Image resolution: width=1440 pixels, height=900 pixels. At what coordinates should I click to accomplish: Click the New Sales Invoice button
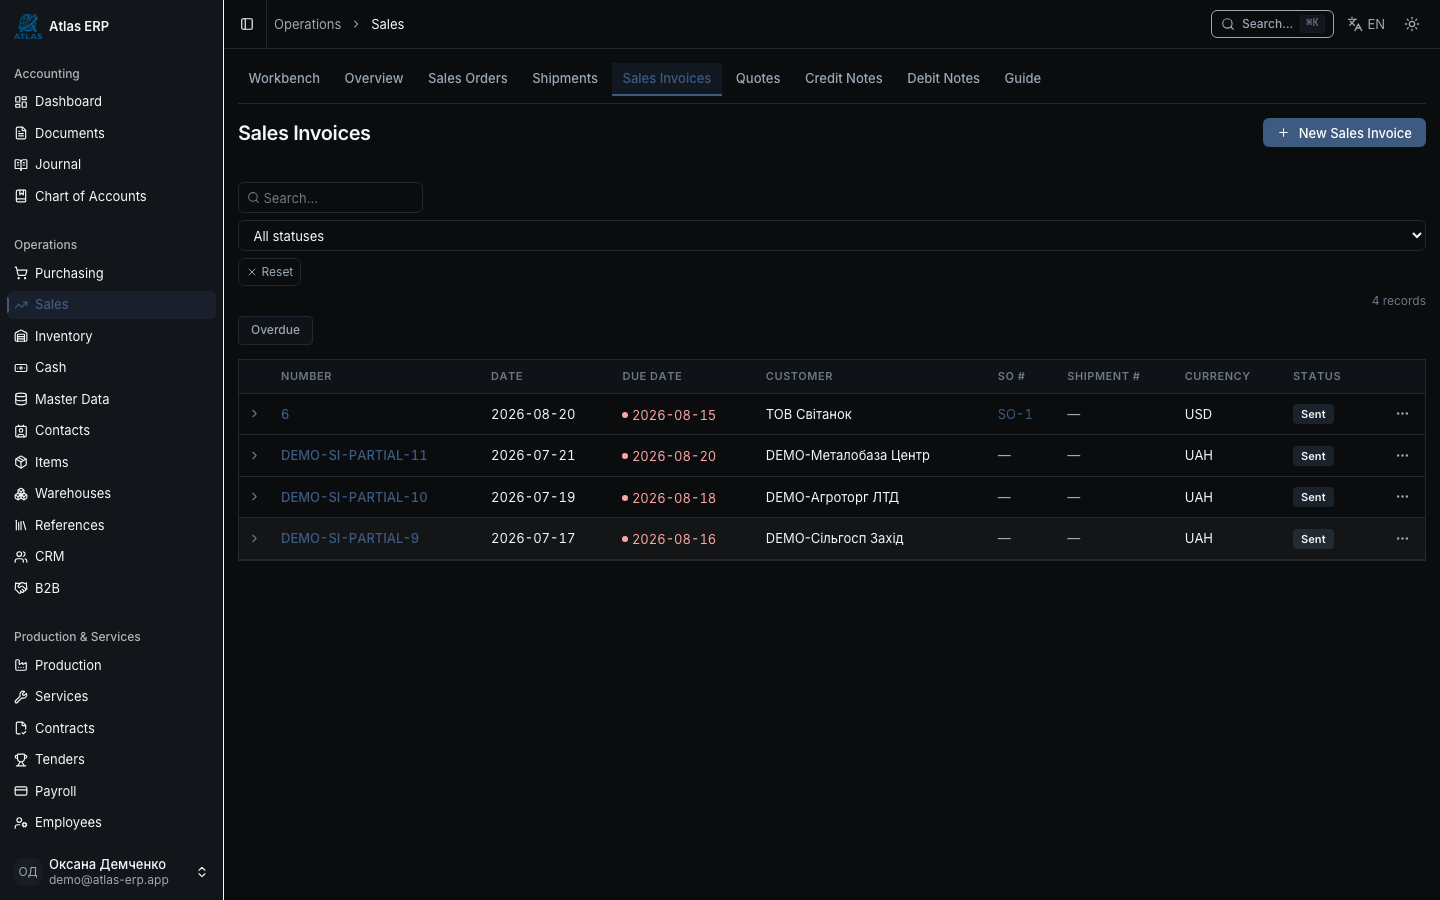click(1344, 133)
